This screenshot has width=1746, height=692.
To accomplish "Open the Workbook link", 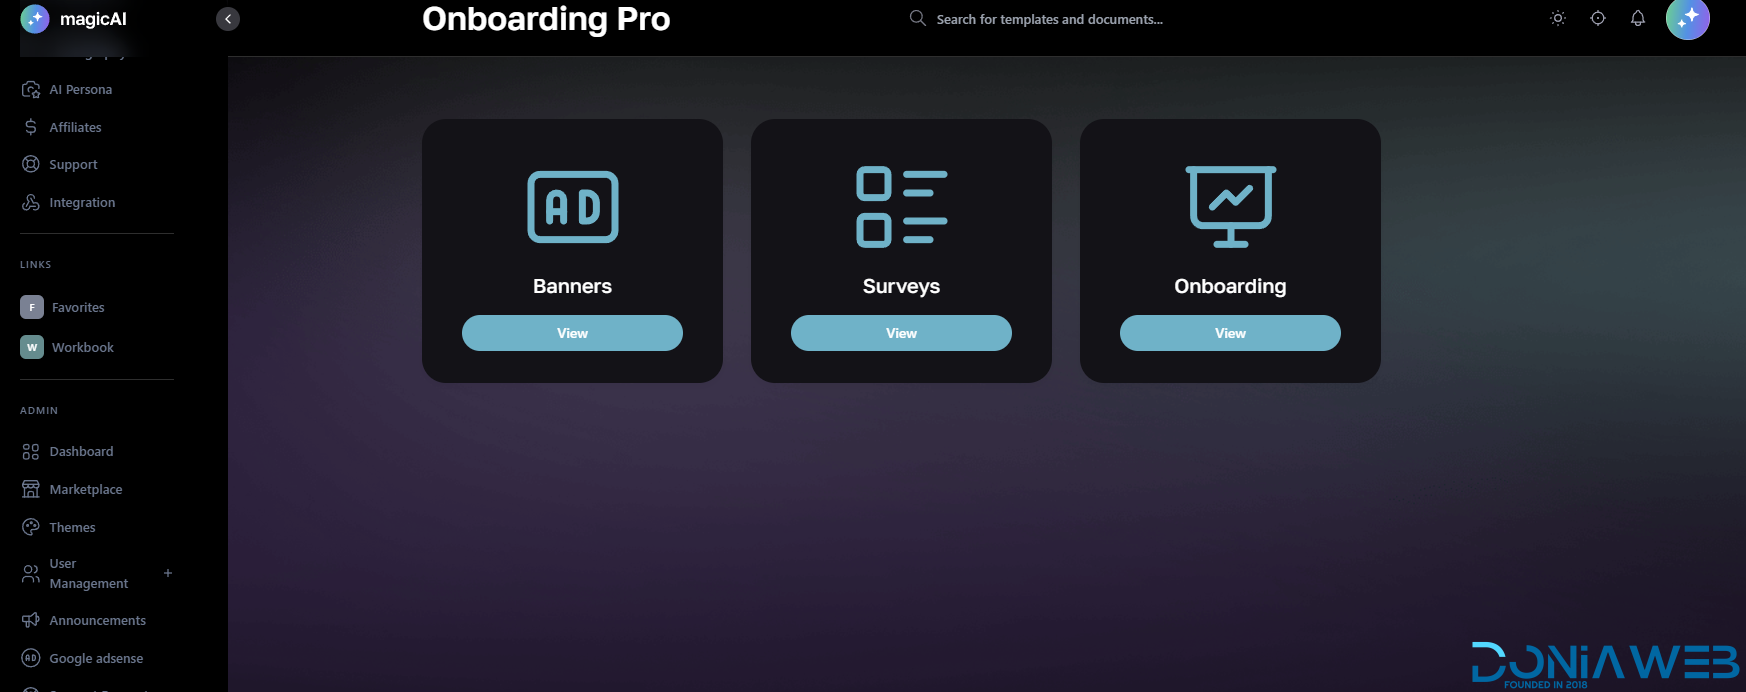I will pos(82,347).
